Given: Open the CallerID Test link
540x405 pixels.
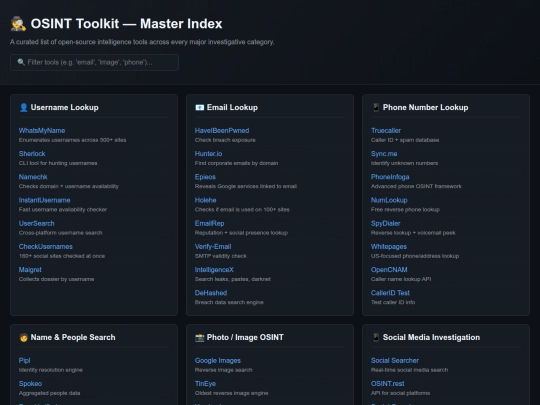Looking at the screenshot, I should tap(390, 293).
